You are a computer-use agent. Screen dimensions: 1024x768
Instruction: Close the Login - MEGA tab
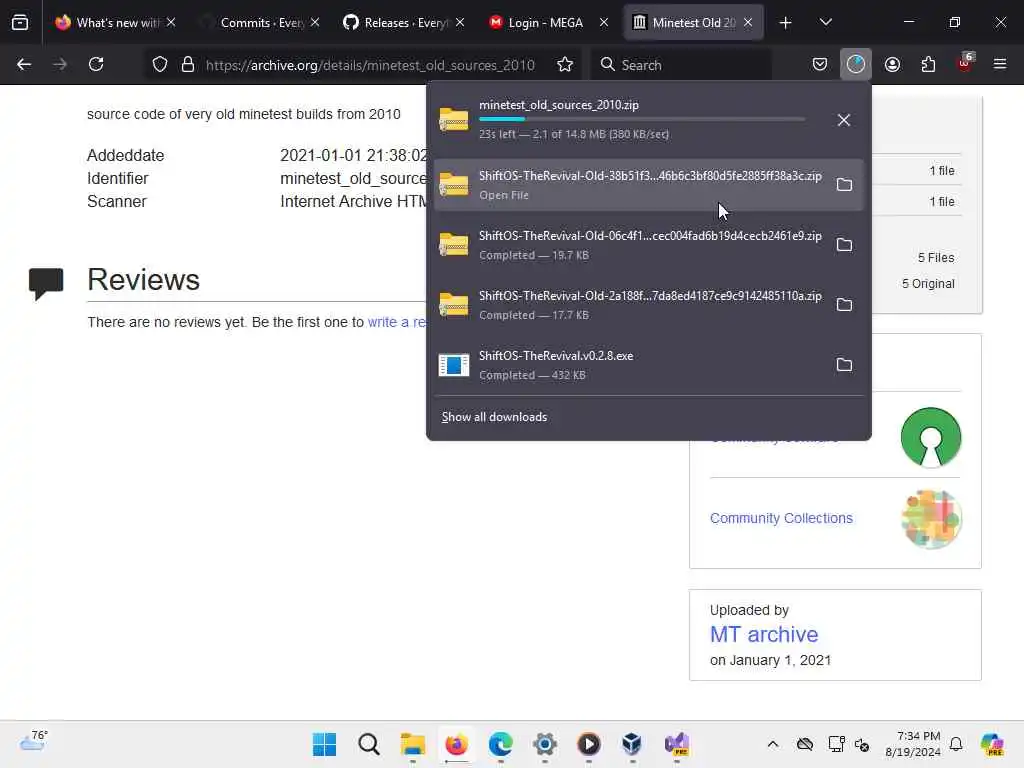[604, 23]
